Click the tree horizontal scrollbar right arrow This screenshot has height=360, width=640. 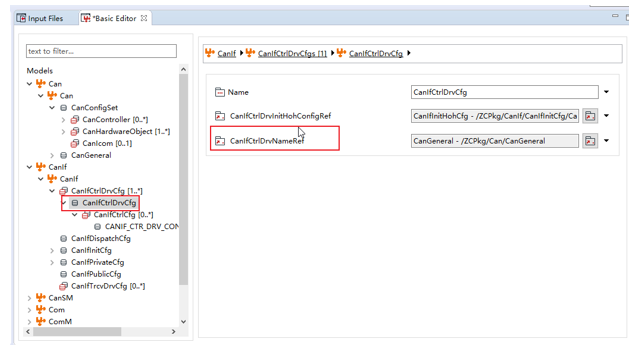tap(173, 331)
